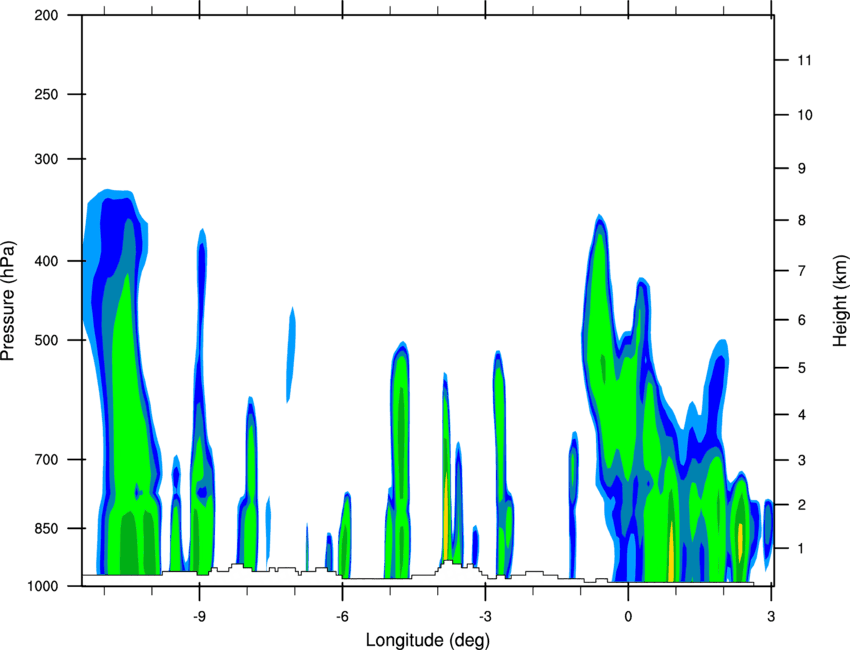
Task: Pick the 6 km height label
Action: coord(802,320)
